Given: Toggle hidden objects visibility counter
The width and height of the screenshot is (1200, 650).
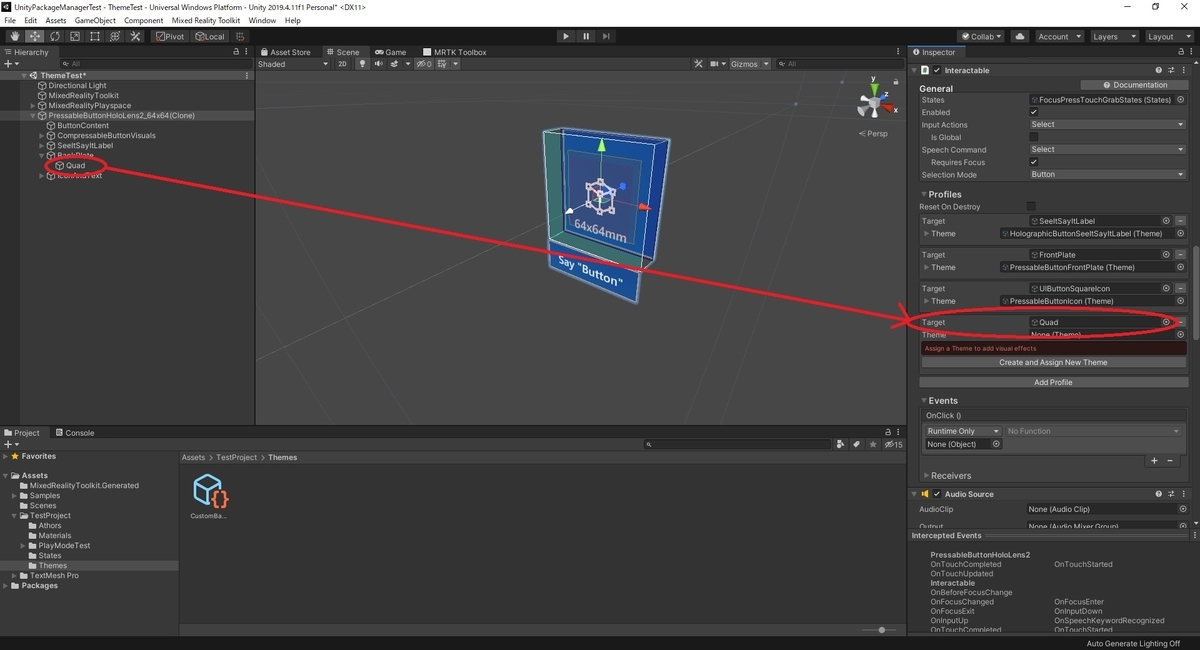Looking at the screenshot, I should (424, 64).
